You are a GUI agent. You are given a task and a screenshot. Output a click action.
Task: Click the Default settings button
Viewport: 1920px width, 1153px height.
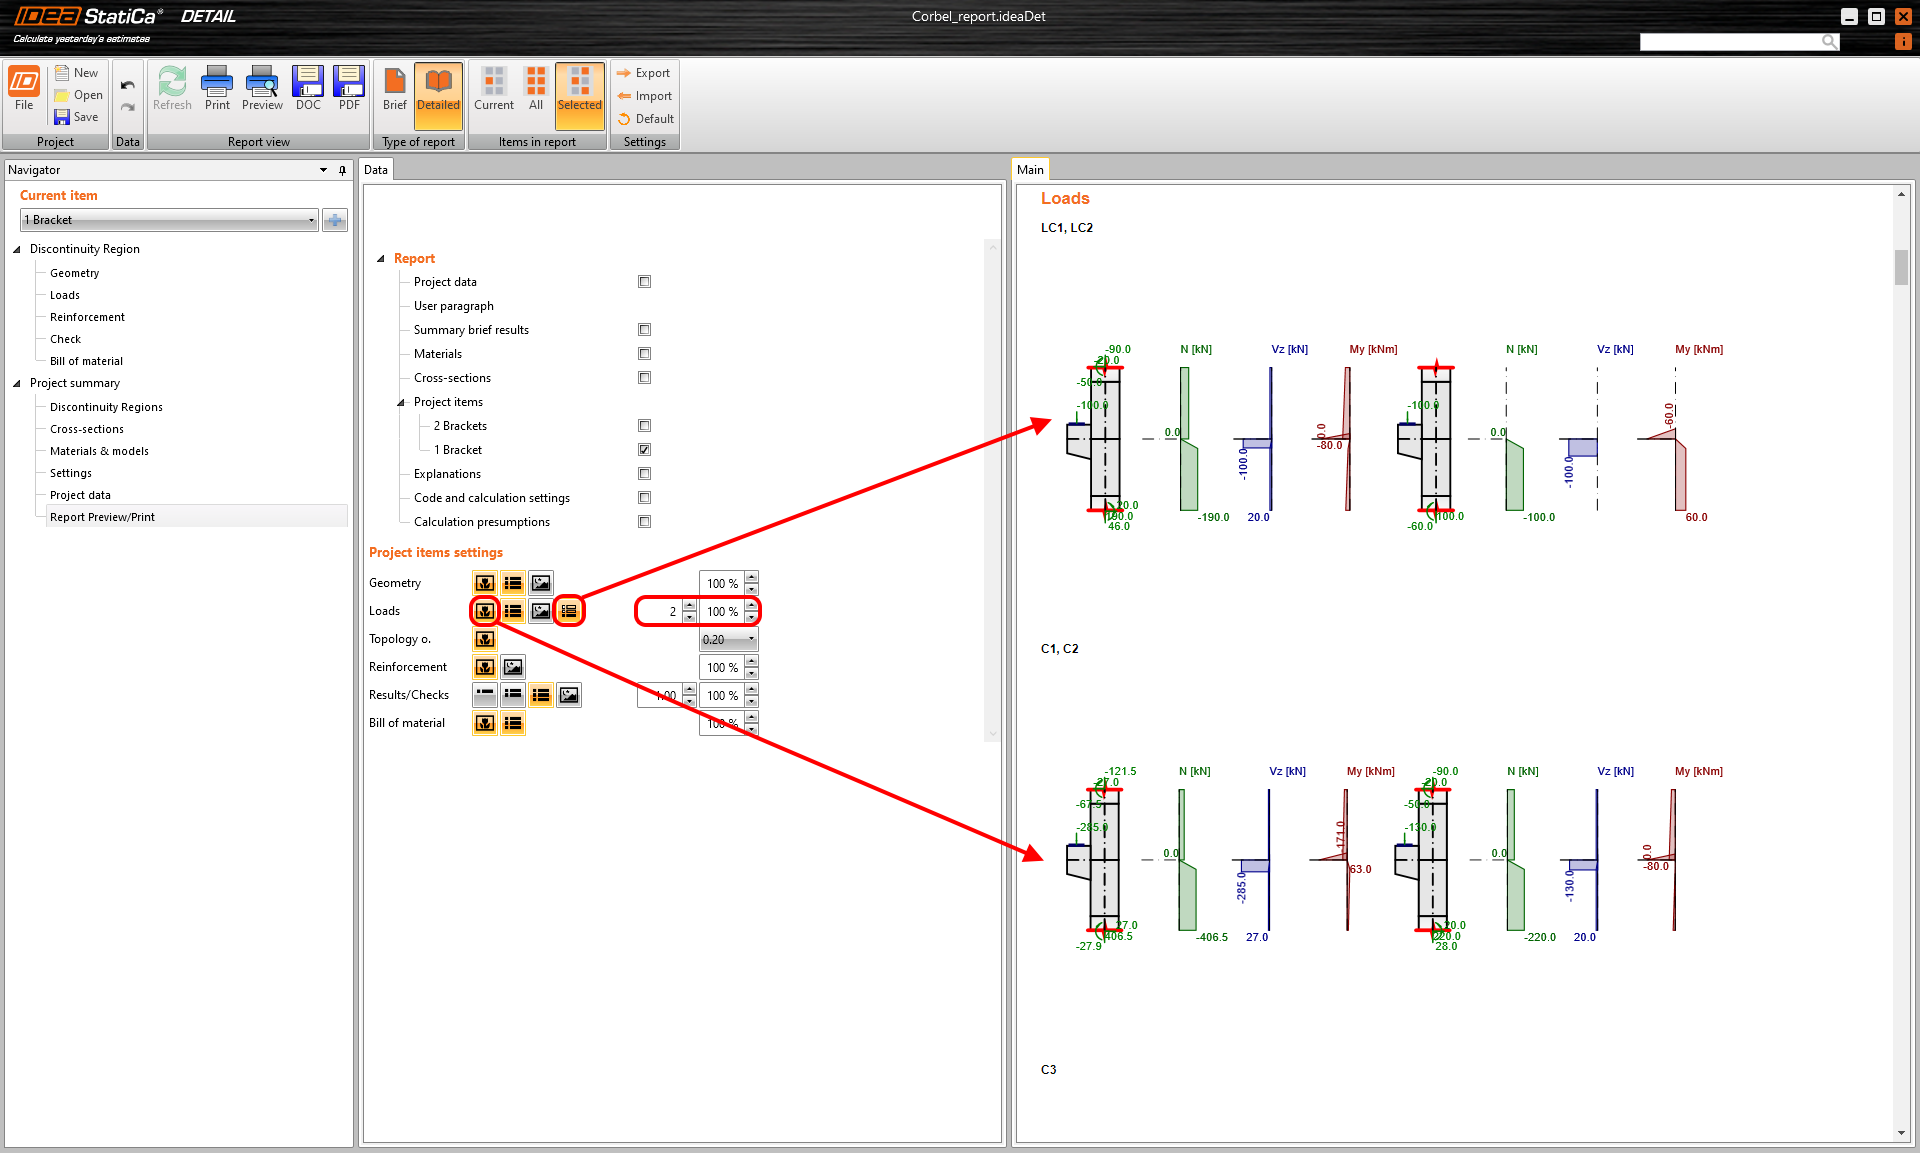[646, 119]
